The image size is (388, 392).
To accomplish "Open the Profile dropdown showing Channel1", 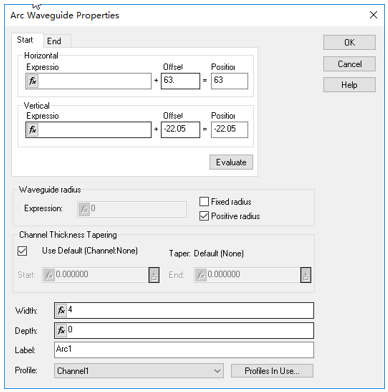I will tap(138, 371).
